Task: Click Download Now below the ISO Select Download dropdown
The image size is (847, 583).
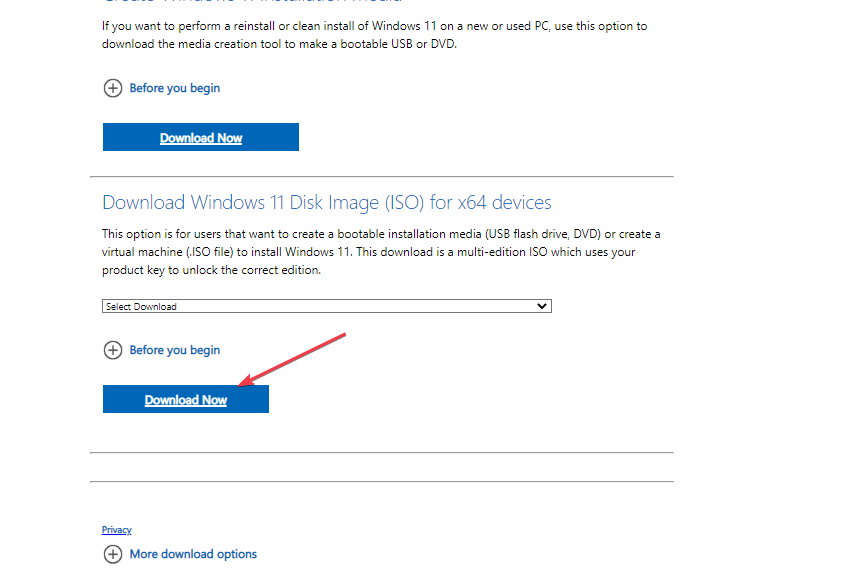Action: click(185, 399)
